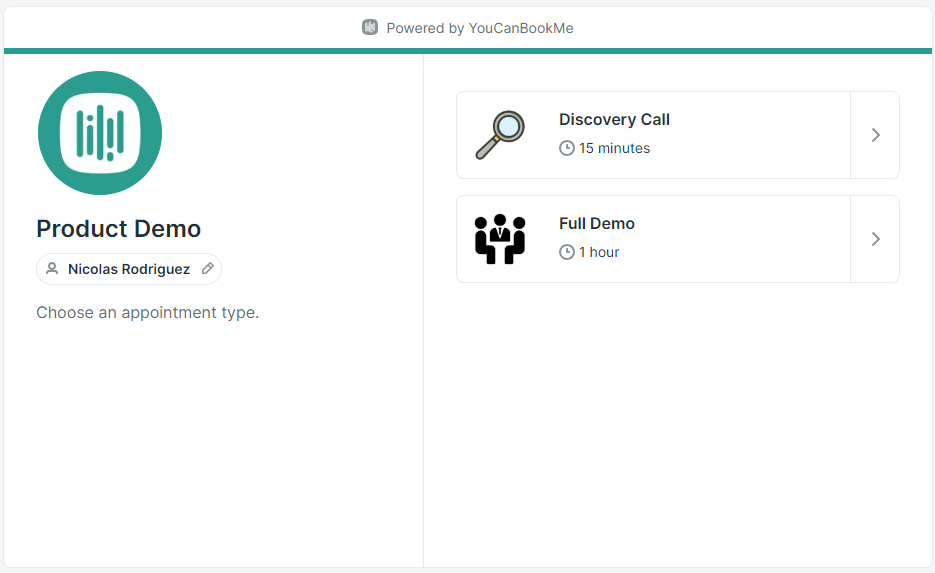Click the clock icon next to 15 minutes
Viewport: 935px width, 573px height.
(566, 148)
